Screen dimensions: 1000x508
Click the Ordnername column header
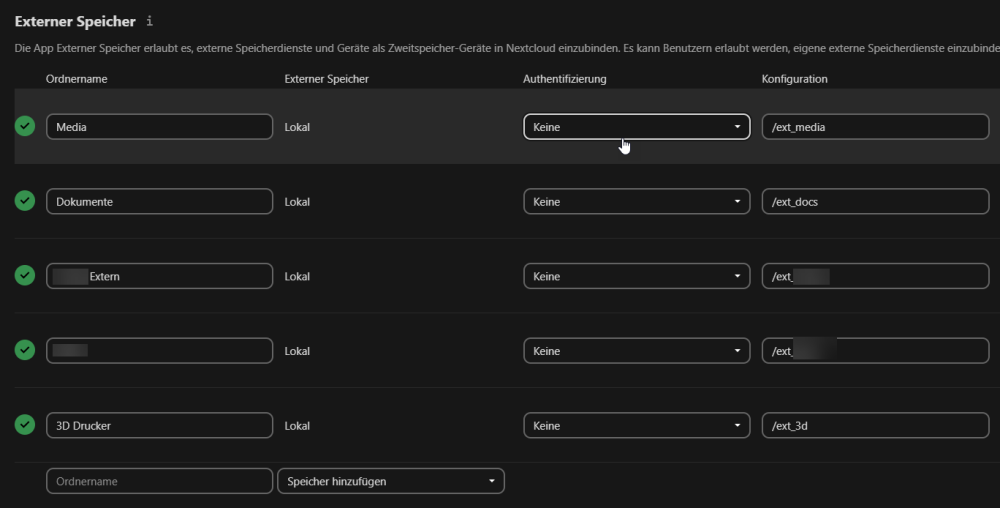point(77,79)
